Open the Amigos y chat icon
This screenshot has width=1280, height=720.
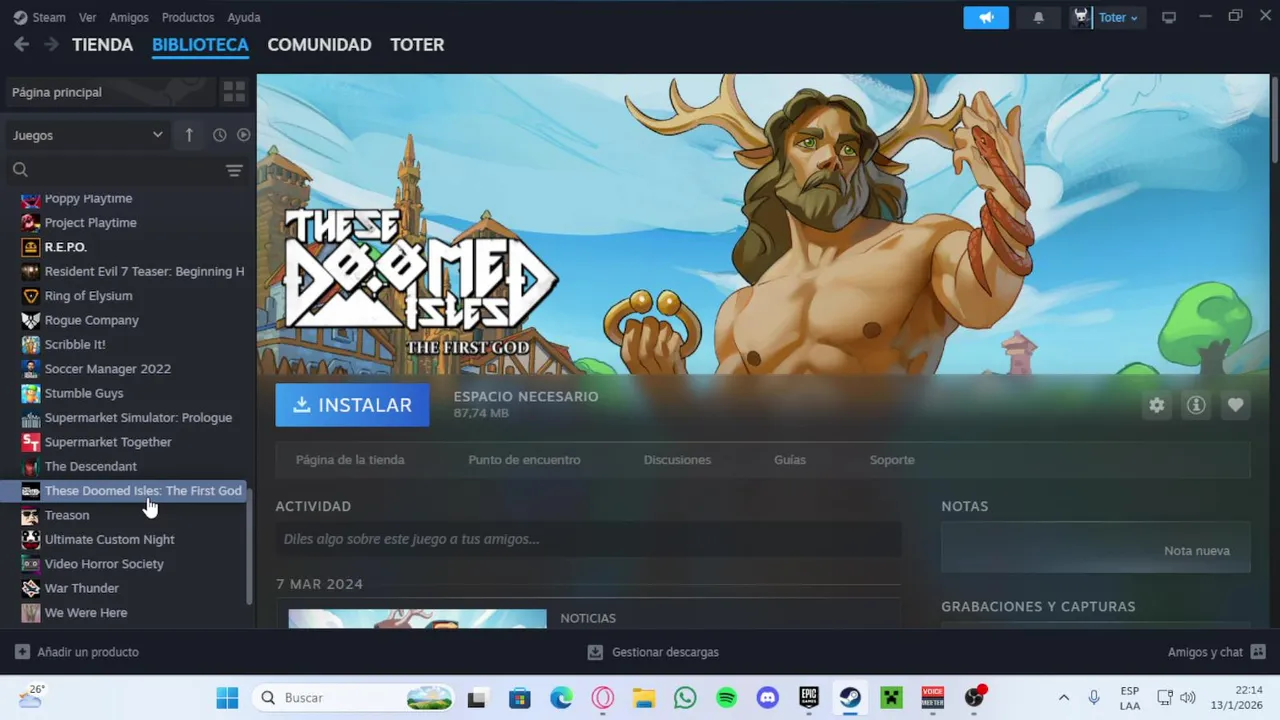pyautogui.click(x=1258, y=652)
